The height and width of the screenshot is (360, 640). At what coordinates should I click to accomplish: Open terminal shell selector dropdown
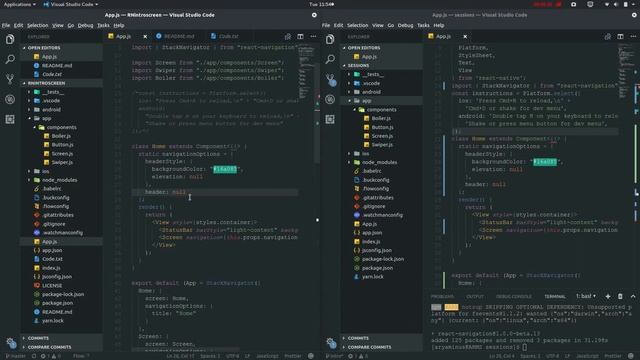tap(586, 296)
